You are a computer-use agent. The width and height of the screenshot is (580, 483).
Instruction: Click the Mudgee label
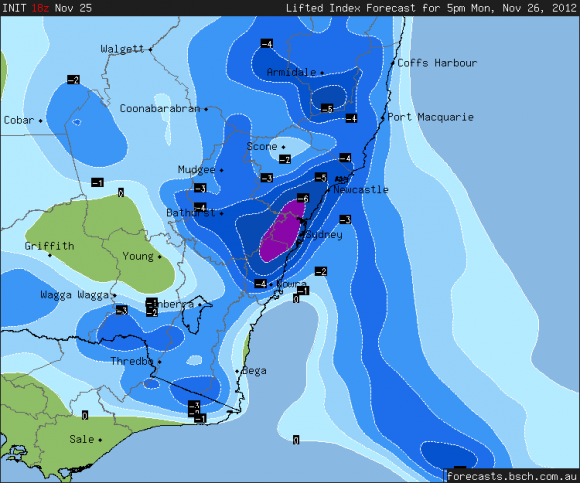[x=196, y=170]
